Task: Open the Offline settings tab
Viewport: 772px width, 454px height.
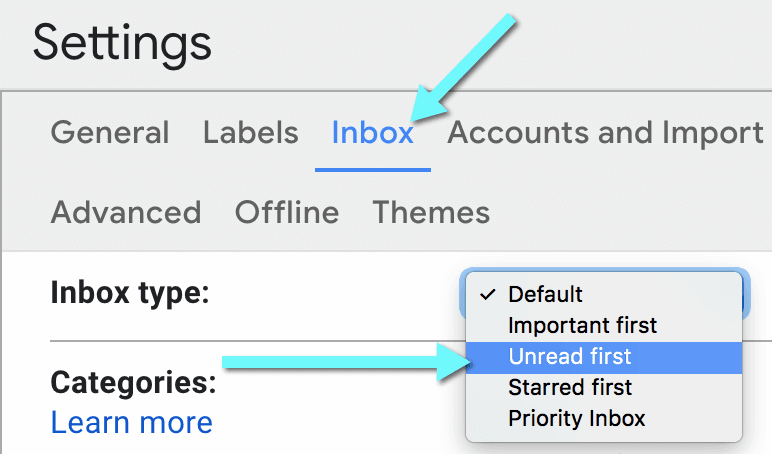Action: [x=287, y=212]
